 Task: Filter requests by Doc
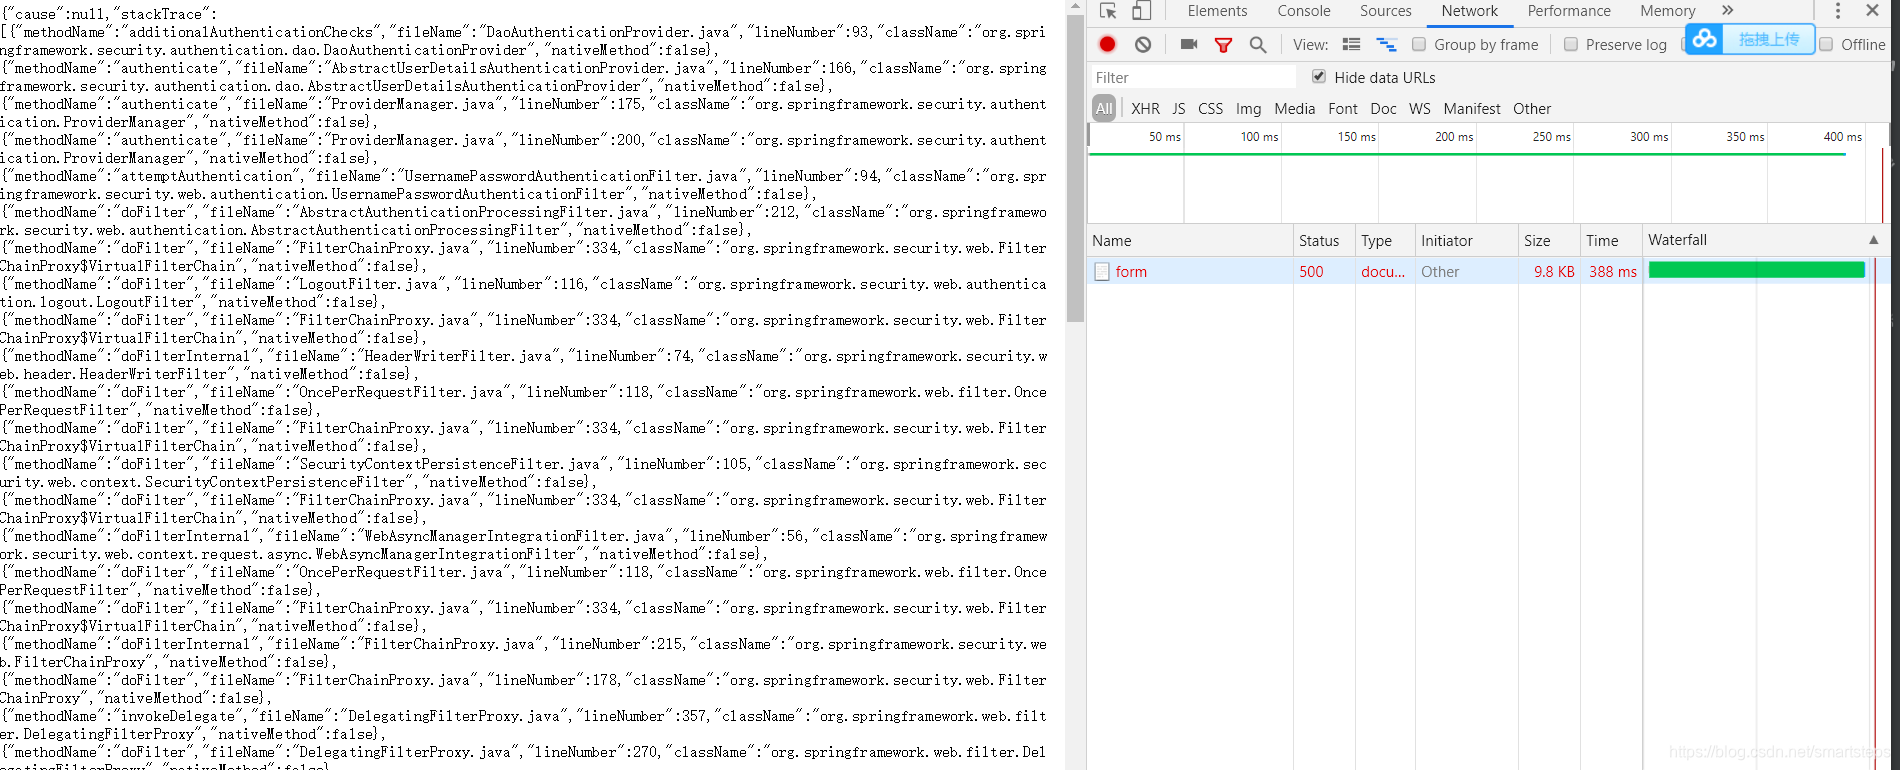pos(1383,109)
